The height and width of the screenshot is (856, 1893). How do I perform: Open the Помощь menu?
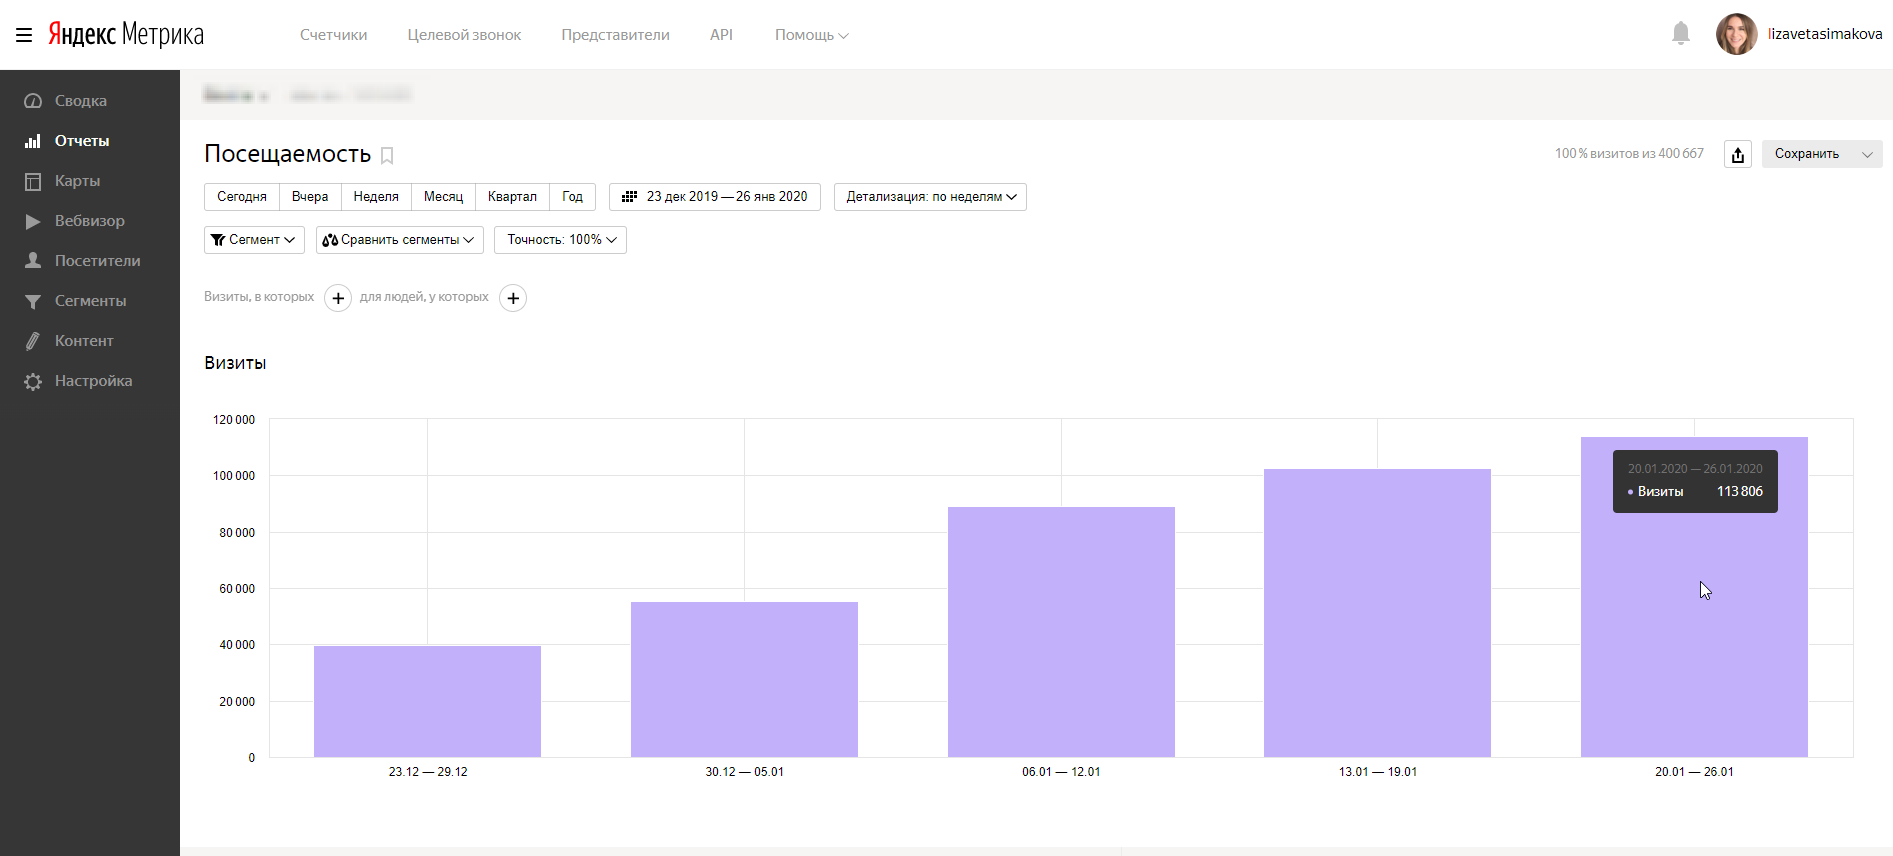pyautogui.click(x=811, y=35)
